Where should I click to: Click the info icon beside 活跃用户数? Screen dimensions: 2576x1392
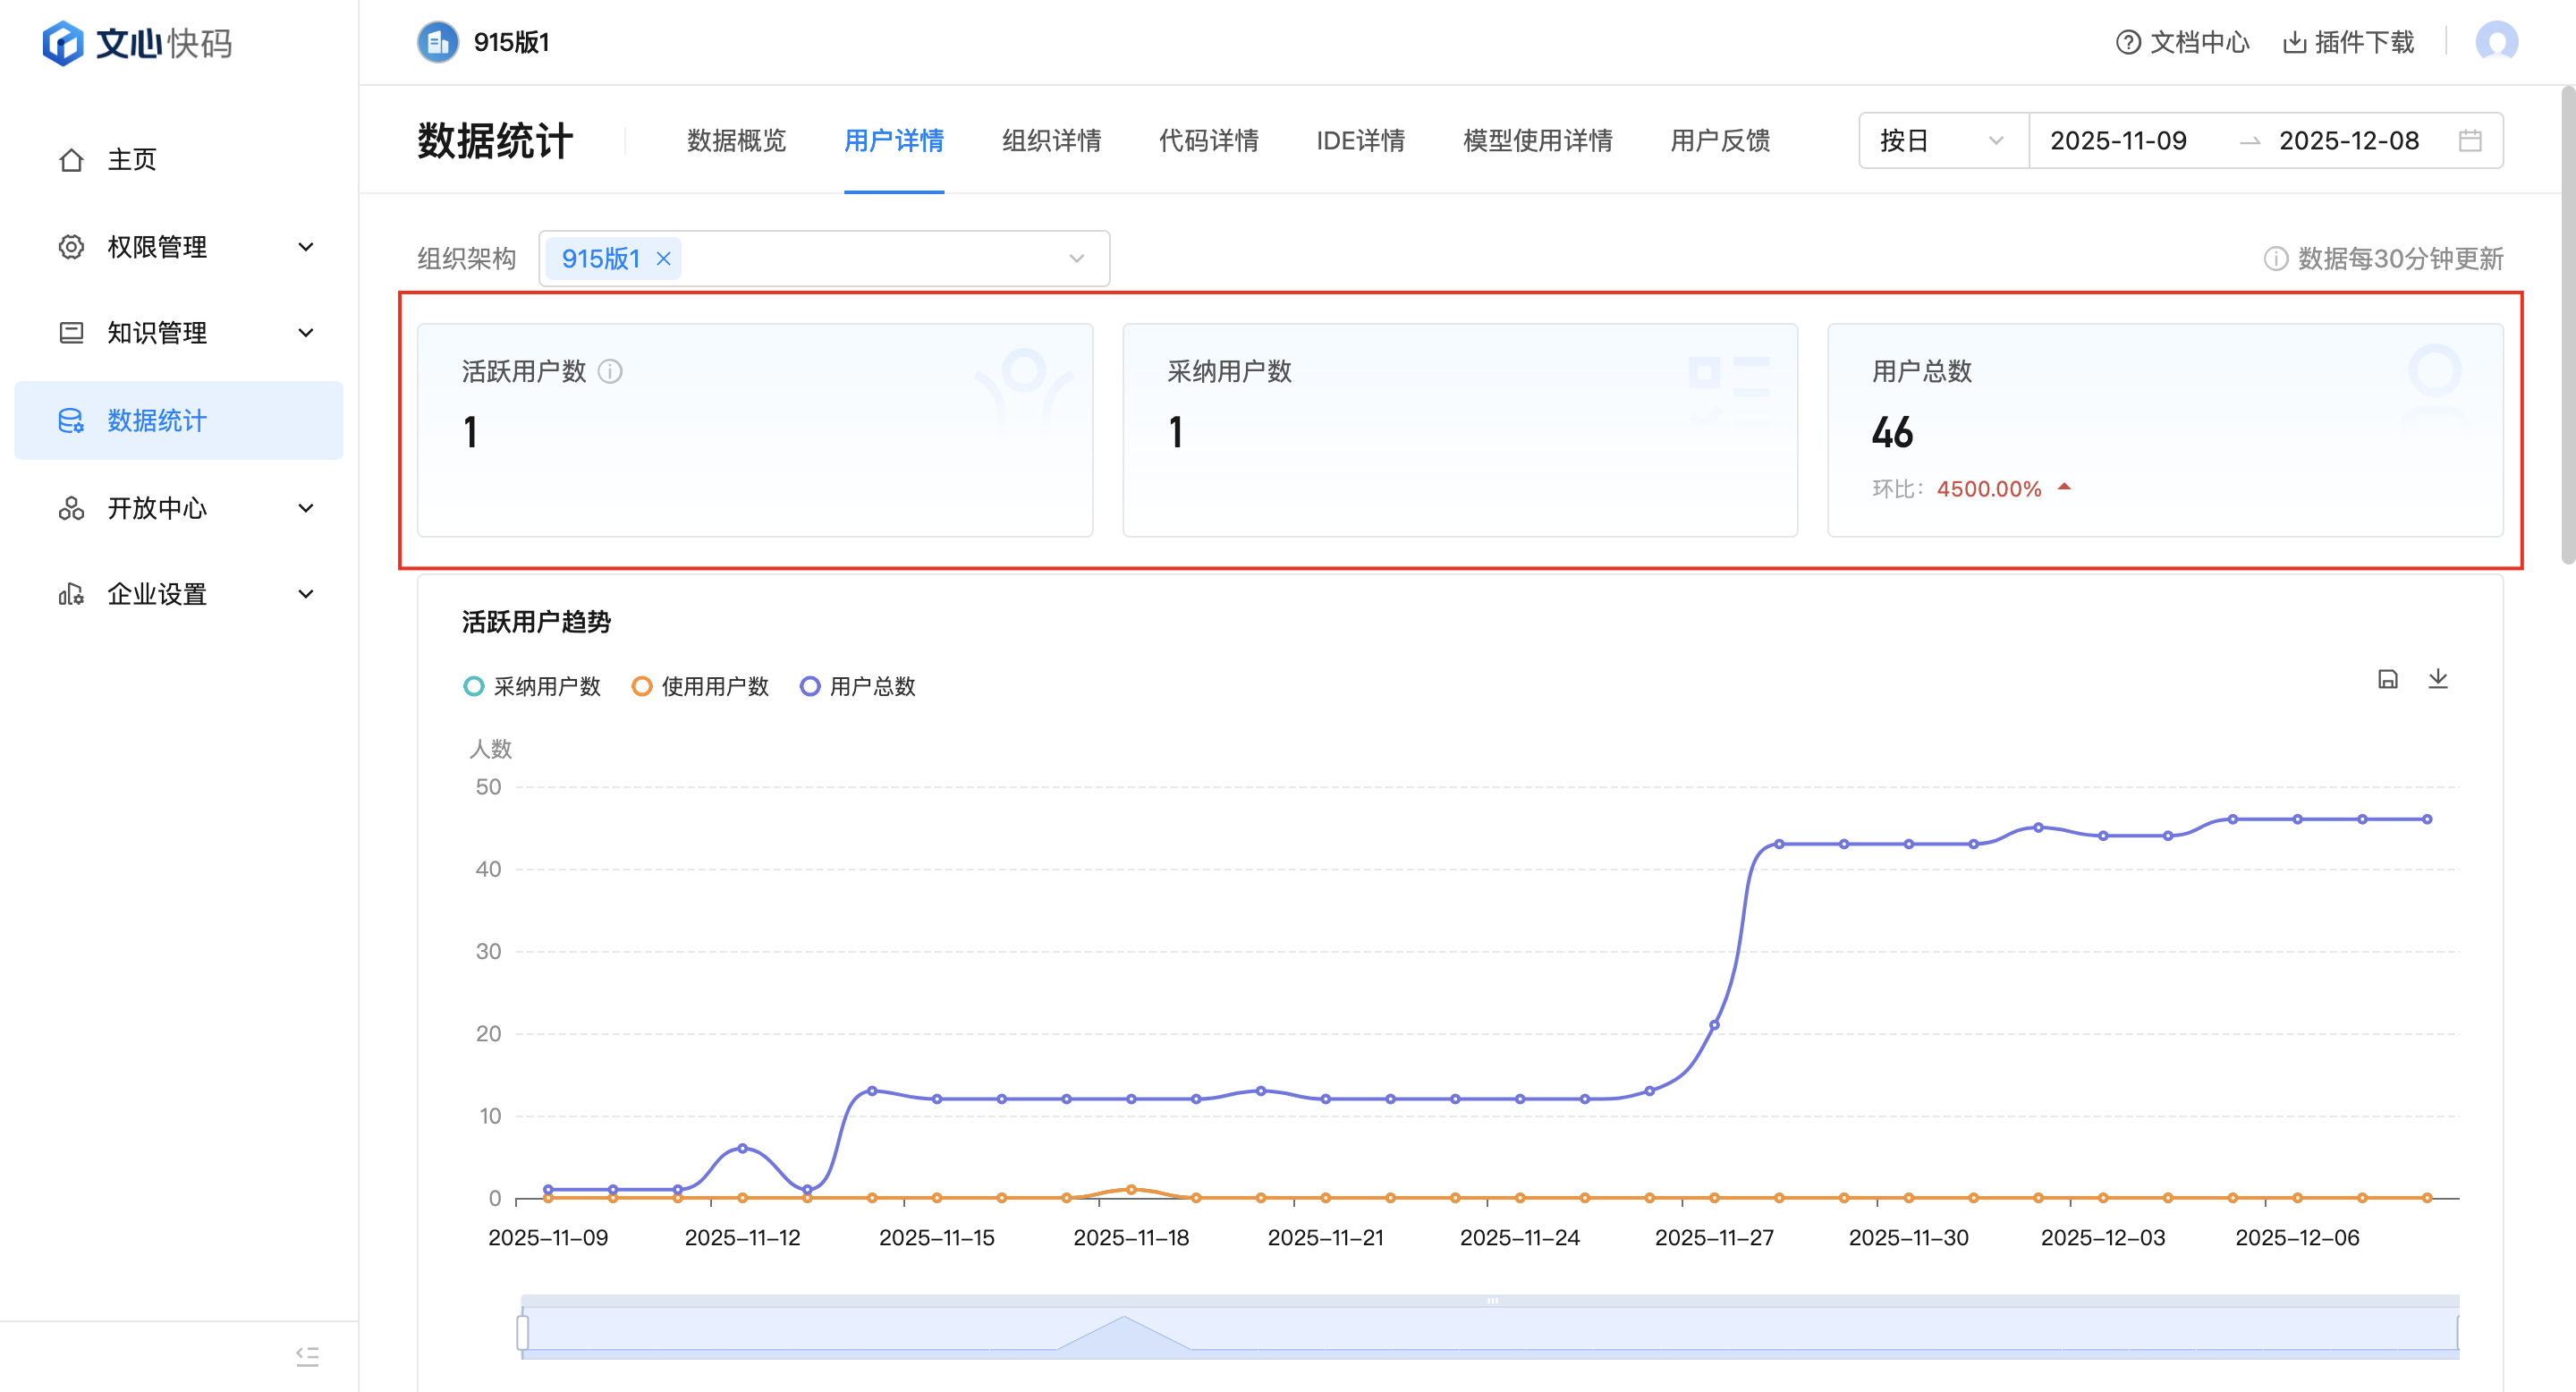pyautogui.click(x=610, y=372)
